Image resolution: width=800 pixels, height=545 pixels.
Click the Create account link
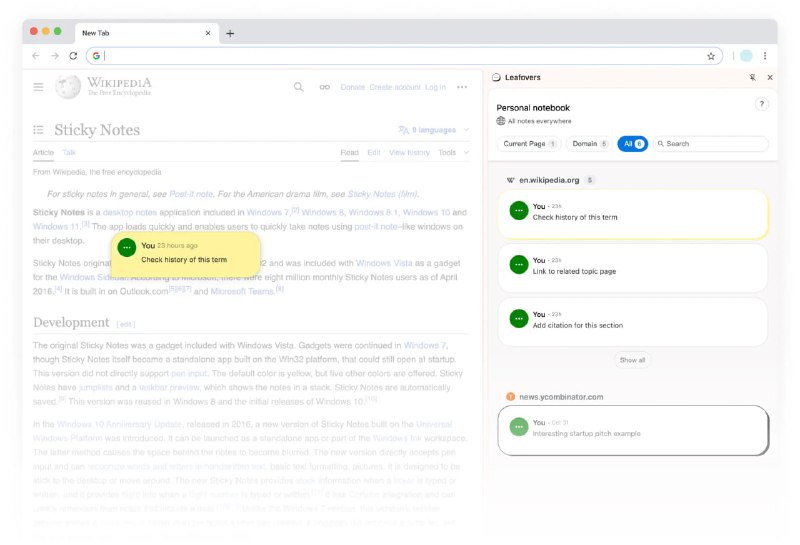(x=395, y=87)
